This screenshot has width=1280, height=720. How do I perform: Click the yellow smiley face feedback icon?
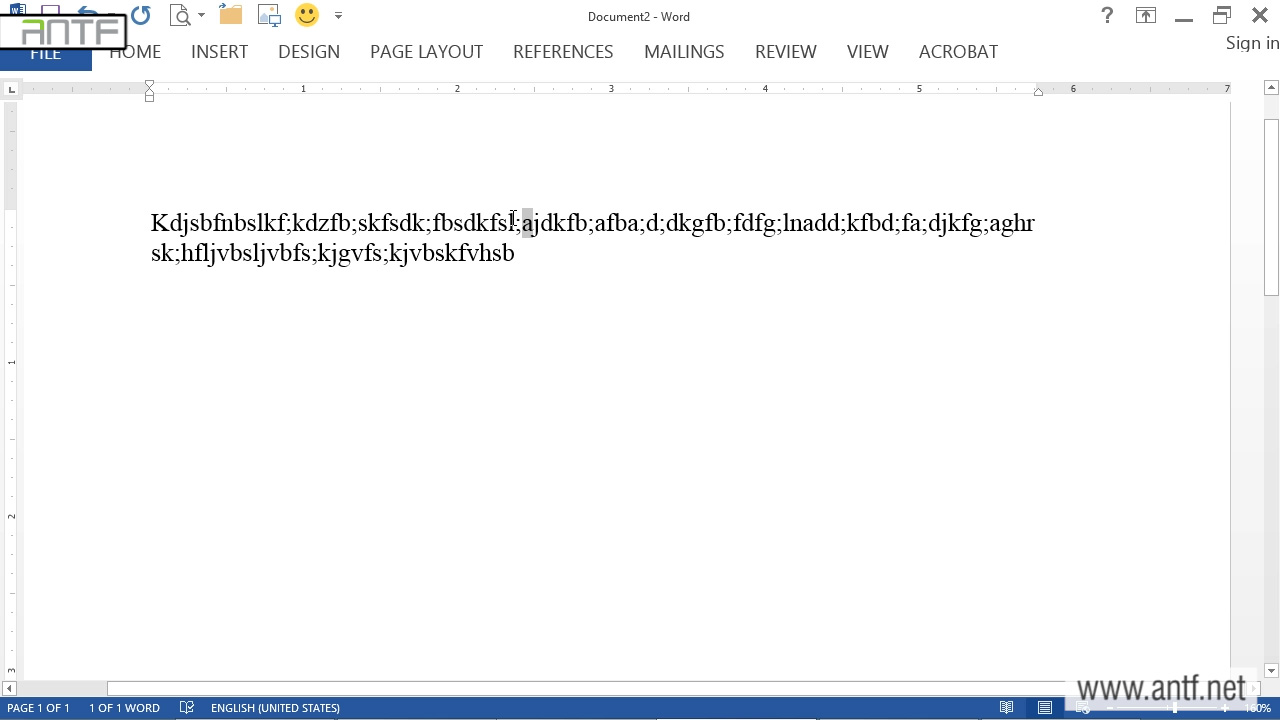coord(307,16)
